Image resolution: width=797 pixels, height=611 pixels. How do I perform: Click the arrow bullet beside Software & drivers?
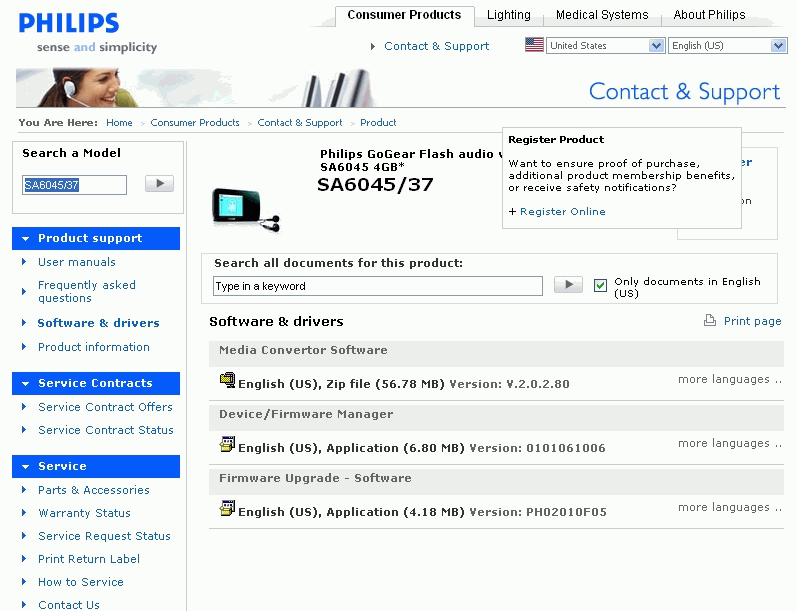click(x=24, y=323)
